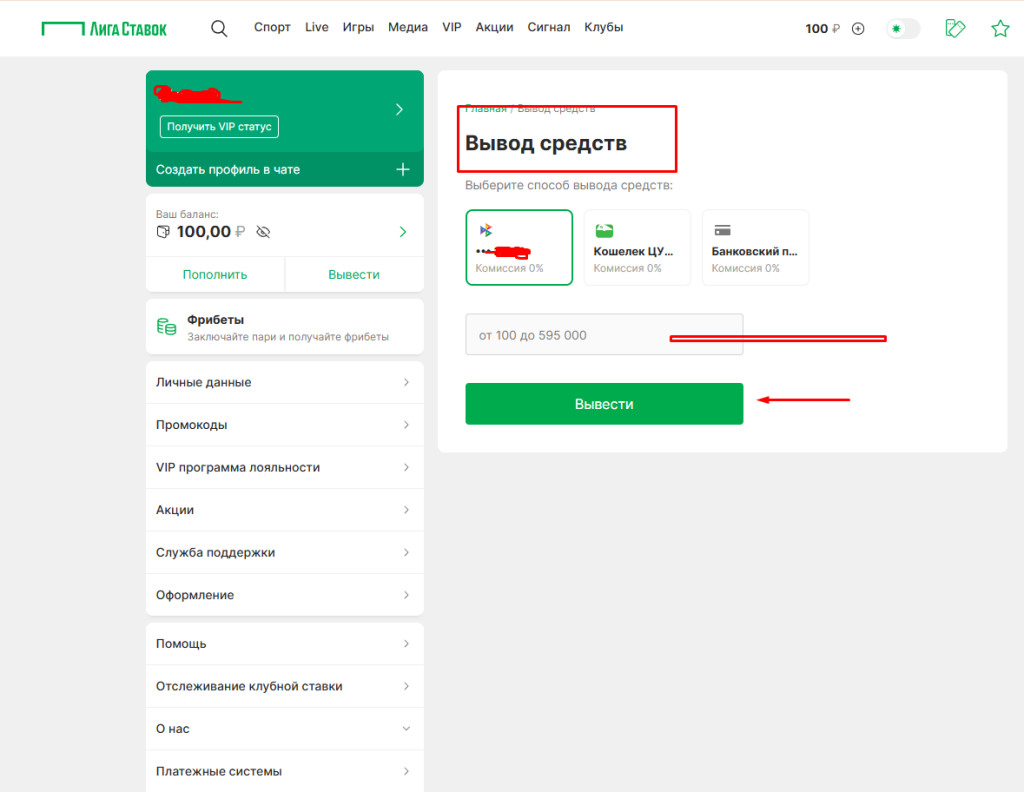Click the Ваш баланс label

187,214
